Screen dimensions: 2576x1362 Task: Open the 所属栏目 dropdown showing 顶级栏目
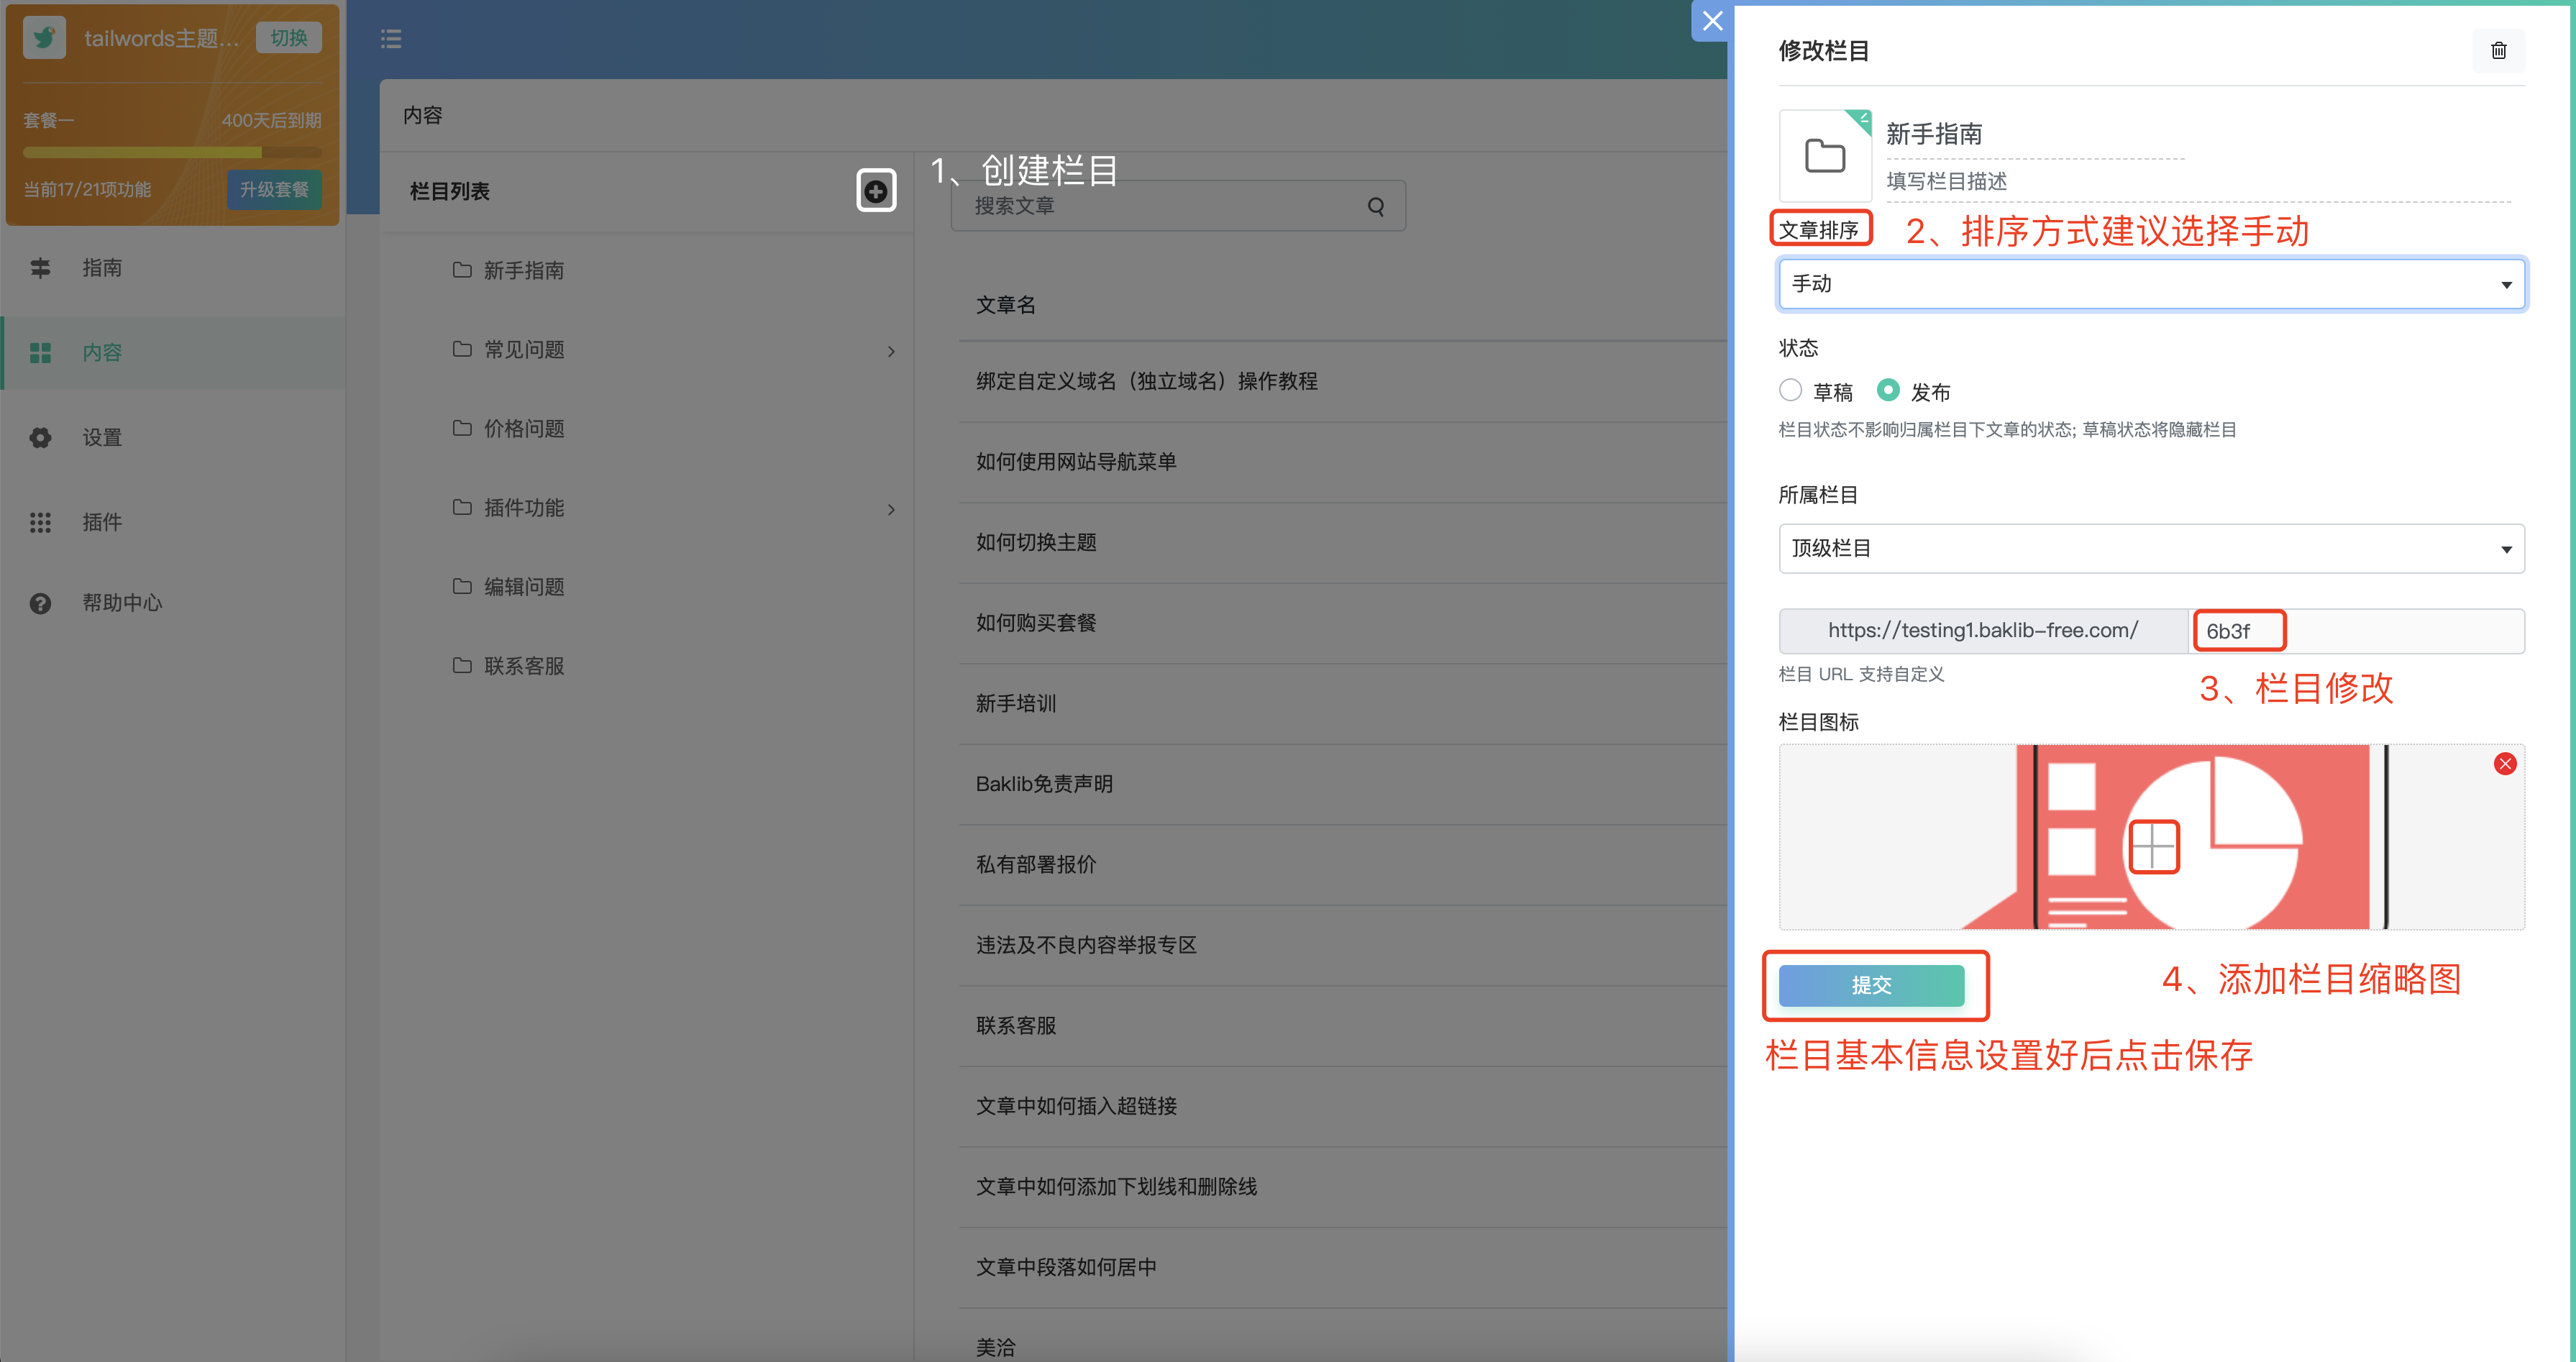click(2151, 548)
